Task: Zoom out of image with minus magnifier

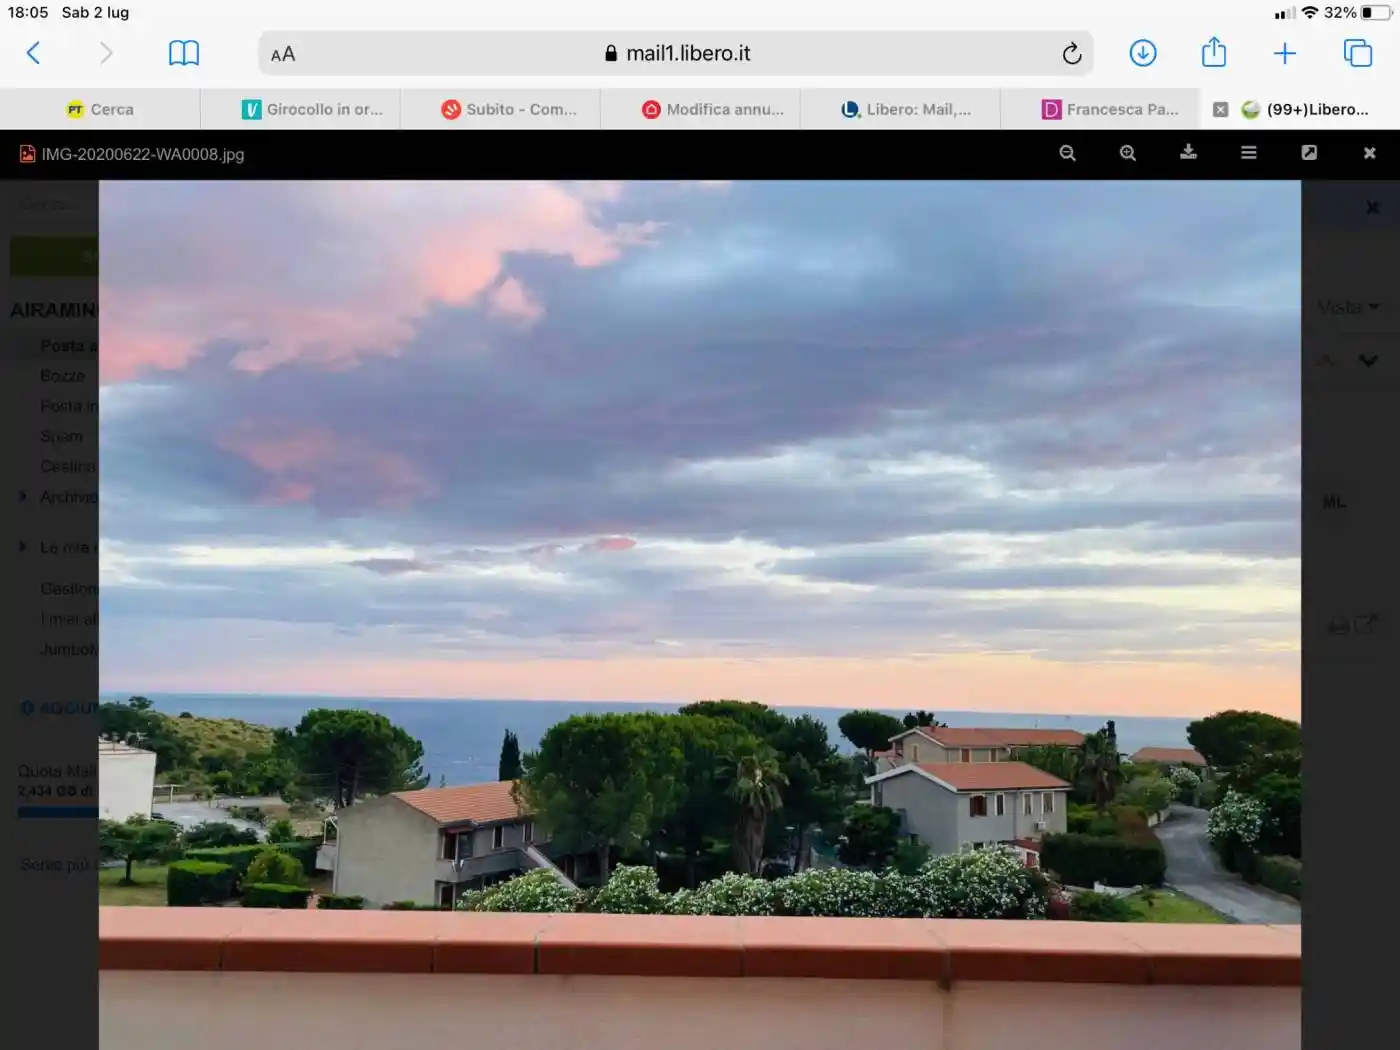Action: (1067, 153)
